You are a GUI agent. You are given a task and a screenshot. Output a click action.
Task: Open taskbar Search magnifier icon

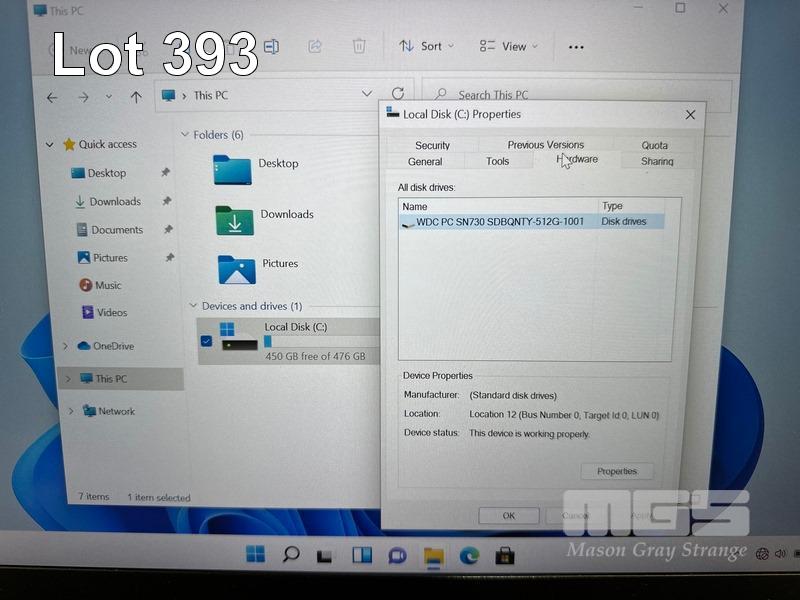(291, 554)
